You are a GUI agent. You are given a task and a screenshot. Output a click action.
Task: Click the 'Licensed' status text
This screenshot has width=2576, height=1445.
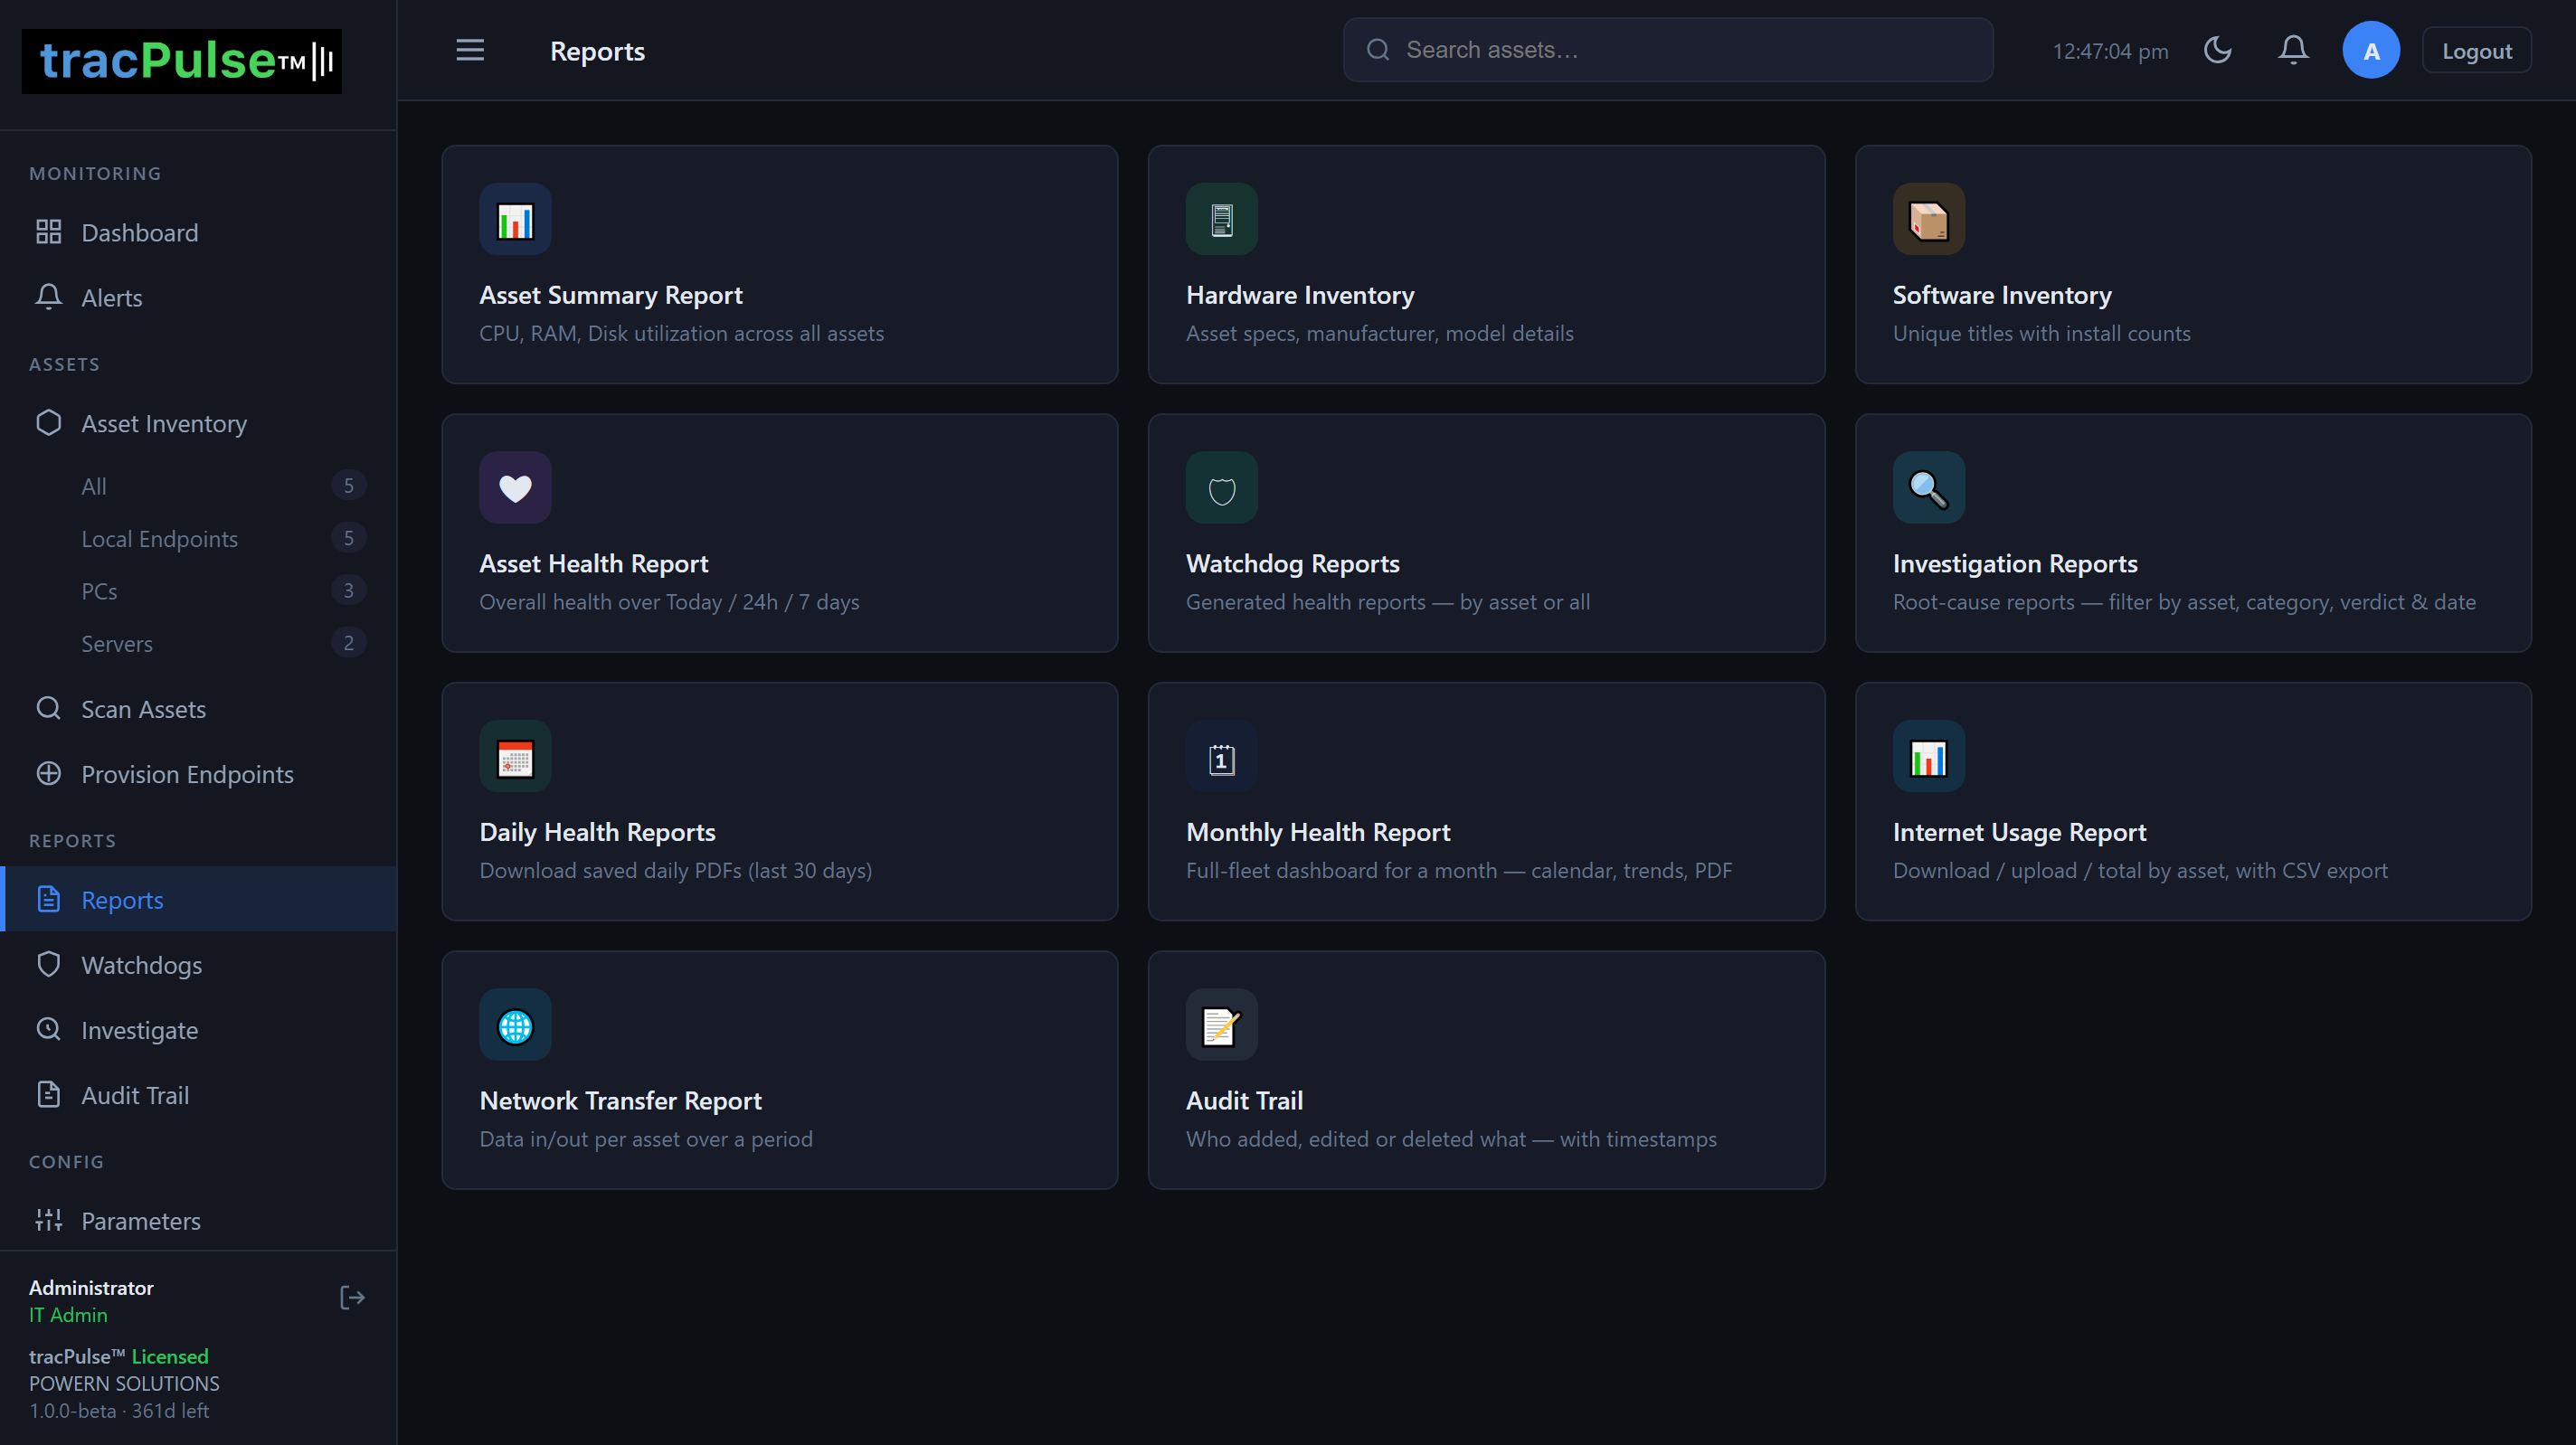pos(170,1356)
